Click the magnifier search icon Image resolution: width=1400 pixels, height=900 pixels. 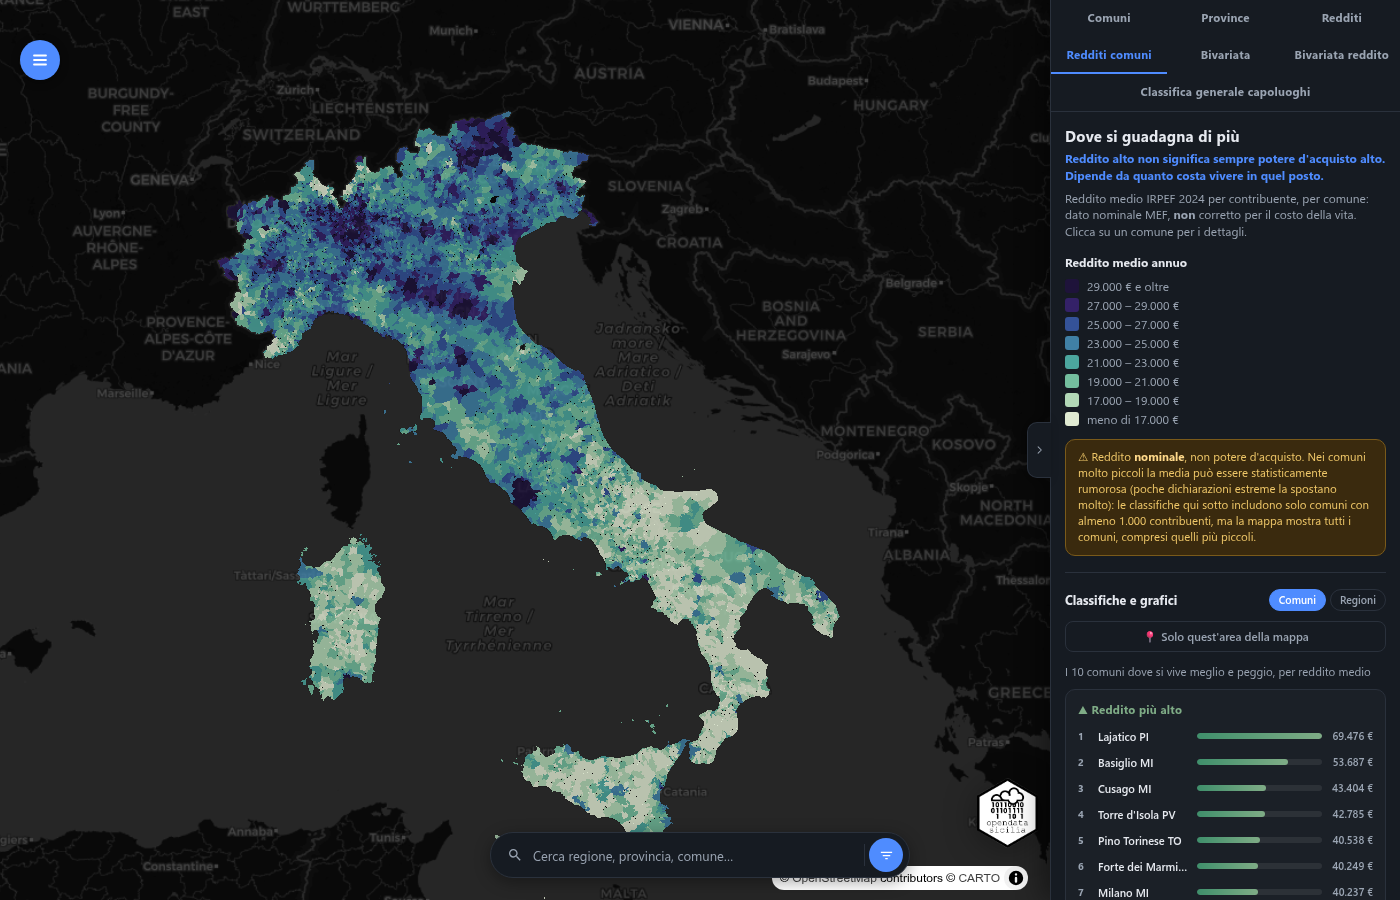515,855
